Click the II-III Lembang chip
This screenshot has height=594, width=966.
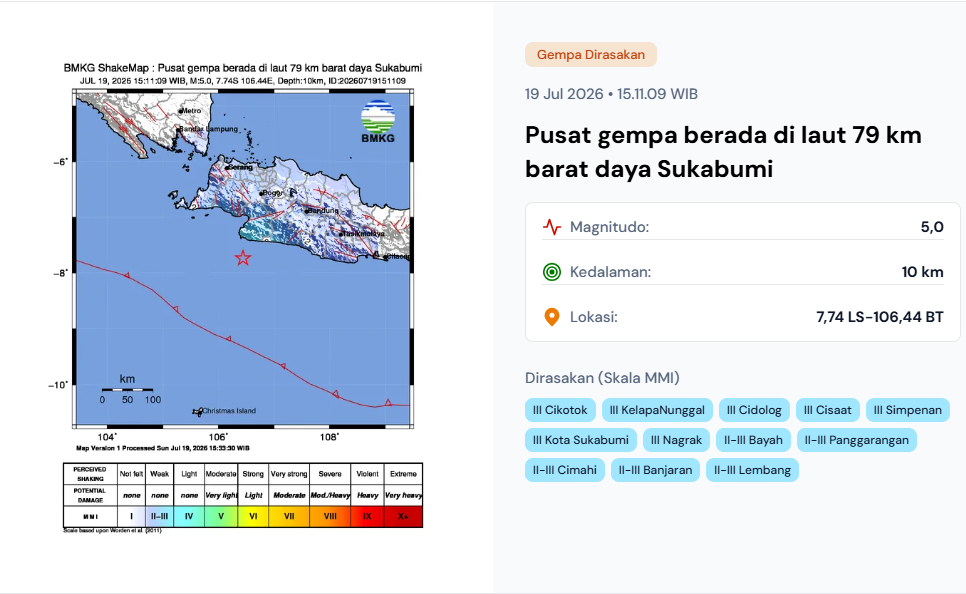pos(752,470)
